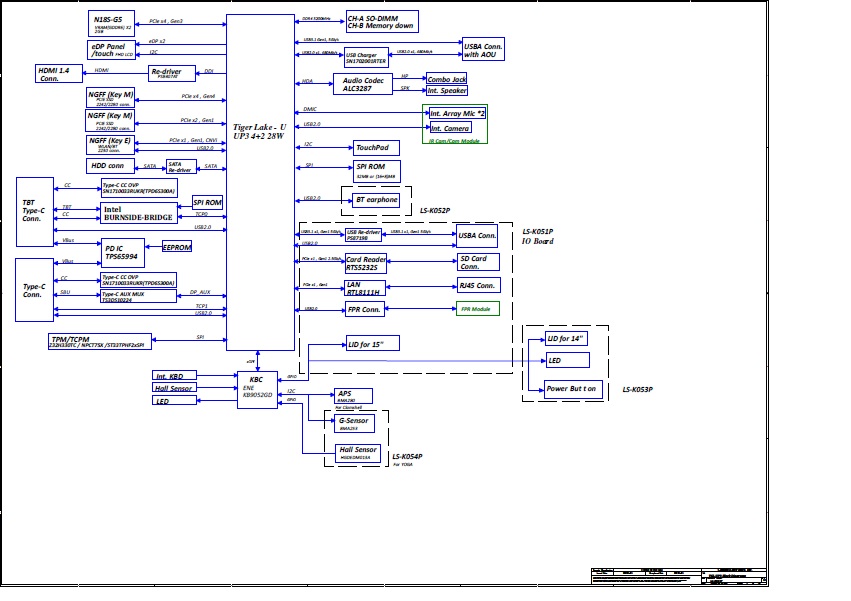
Task: Select the TouchPad block
Action: 377,148
